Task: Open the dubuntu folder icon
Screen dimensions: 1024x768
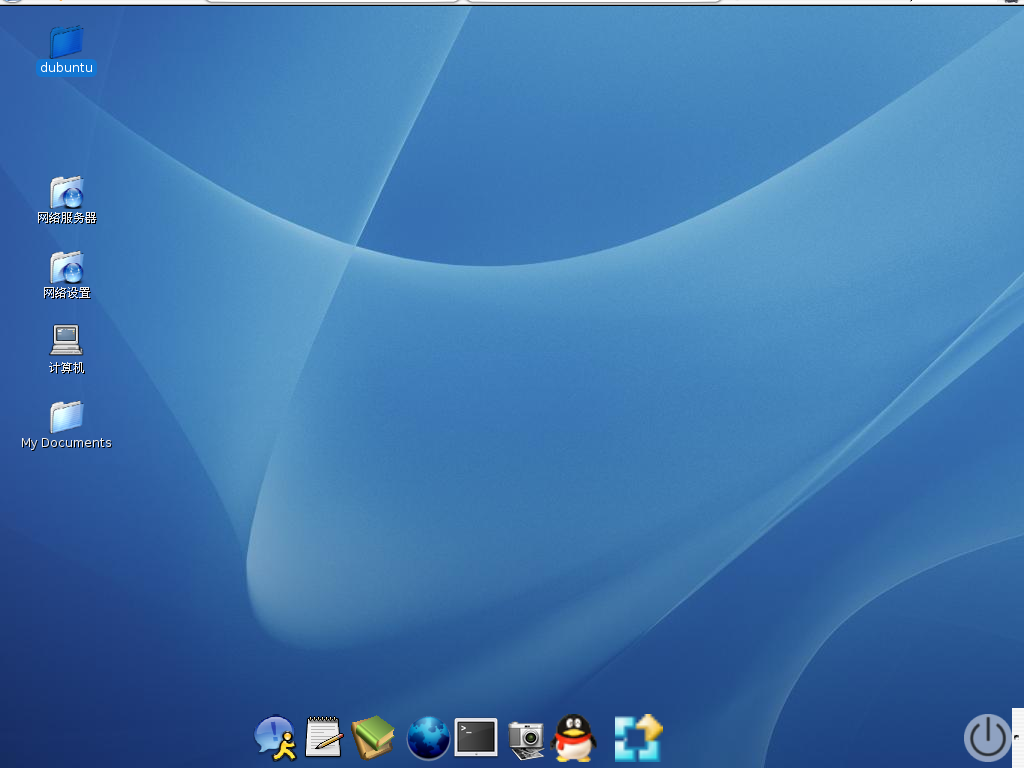Action: 66,41
